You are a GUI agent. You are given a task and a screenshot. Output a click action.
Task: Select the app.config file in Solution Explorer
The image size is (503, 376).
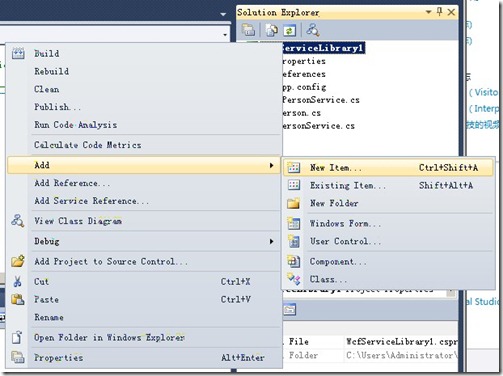(x=304, y=87)
